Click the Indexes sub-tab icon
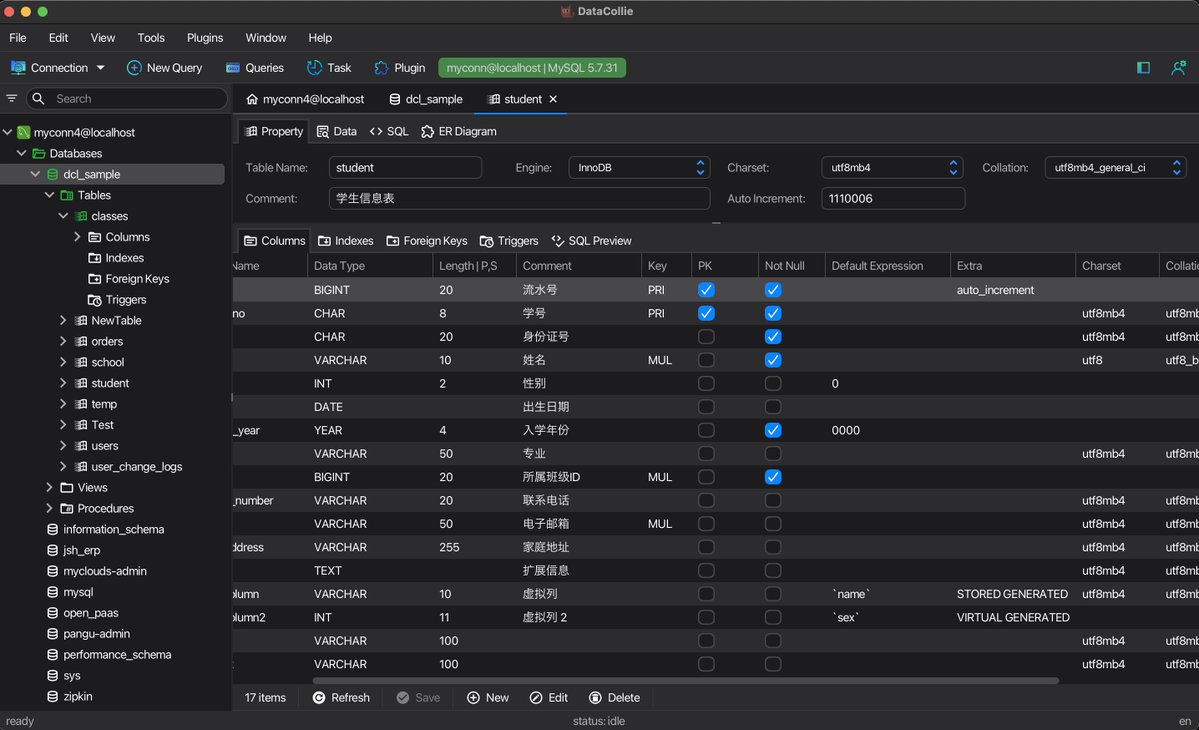Image resolution: width=1199 pixels, height=730 pixels. [x=324, y=241]
